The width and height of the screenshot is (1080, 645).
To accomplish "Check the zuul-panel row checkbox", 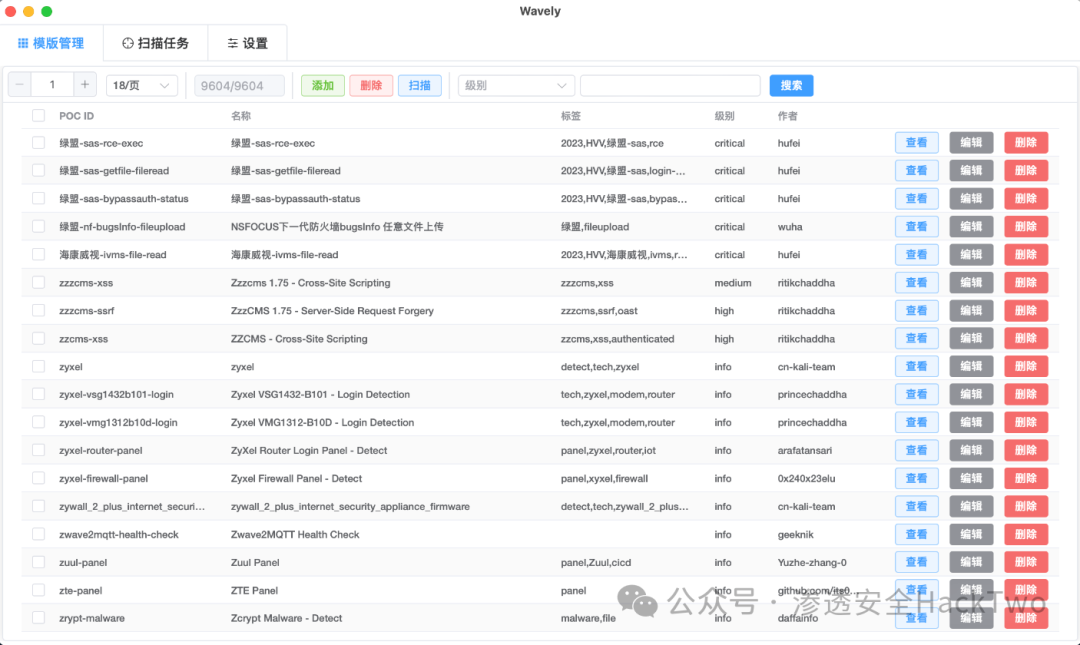I will 39,562.
